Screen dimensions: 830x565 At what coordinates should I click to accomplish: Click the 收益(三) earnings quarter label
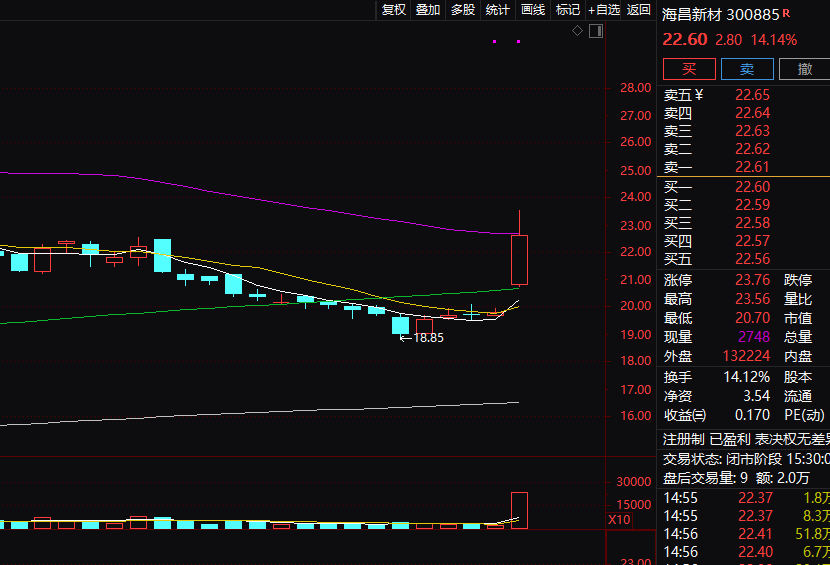(685, 415)
